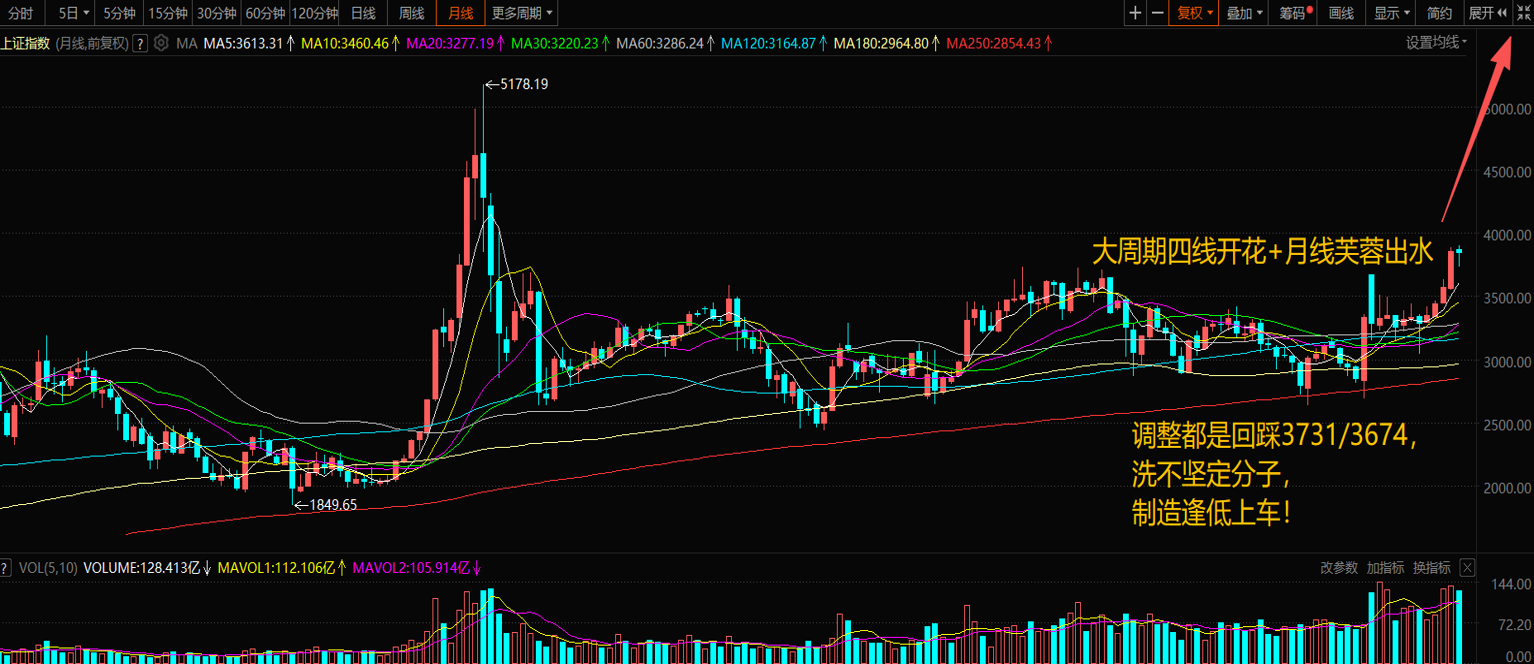Open the 复权 adjustment dropdown
Viewport: 1534px width, 664px height.
pos(1195,13)
